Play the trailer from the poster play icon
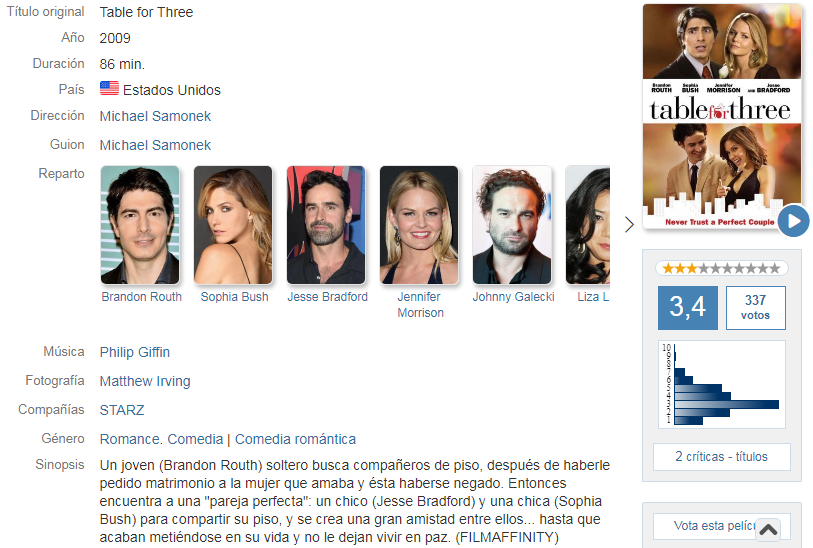This screenshot has height=548, width=813. tap(793, 221)
